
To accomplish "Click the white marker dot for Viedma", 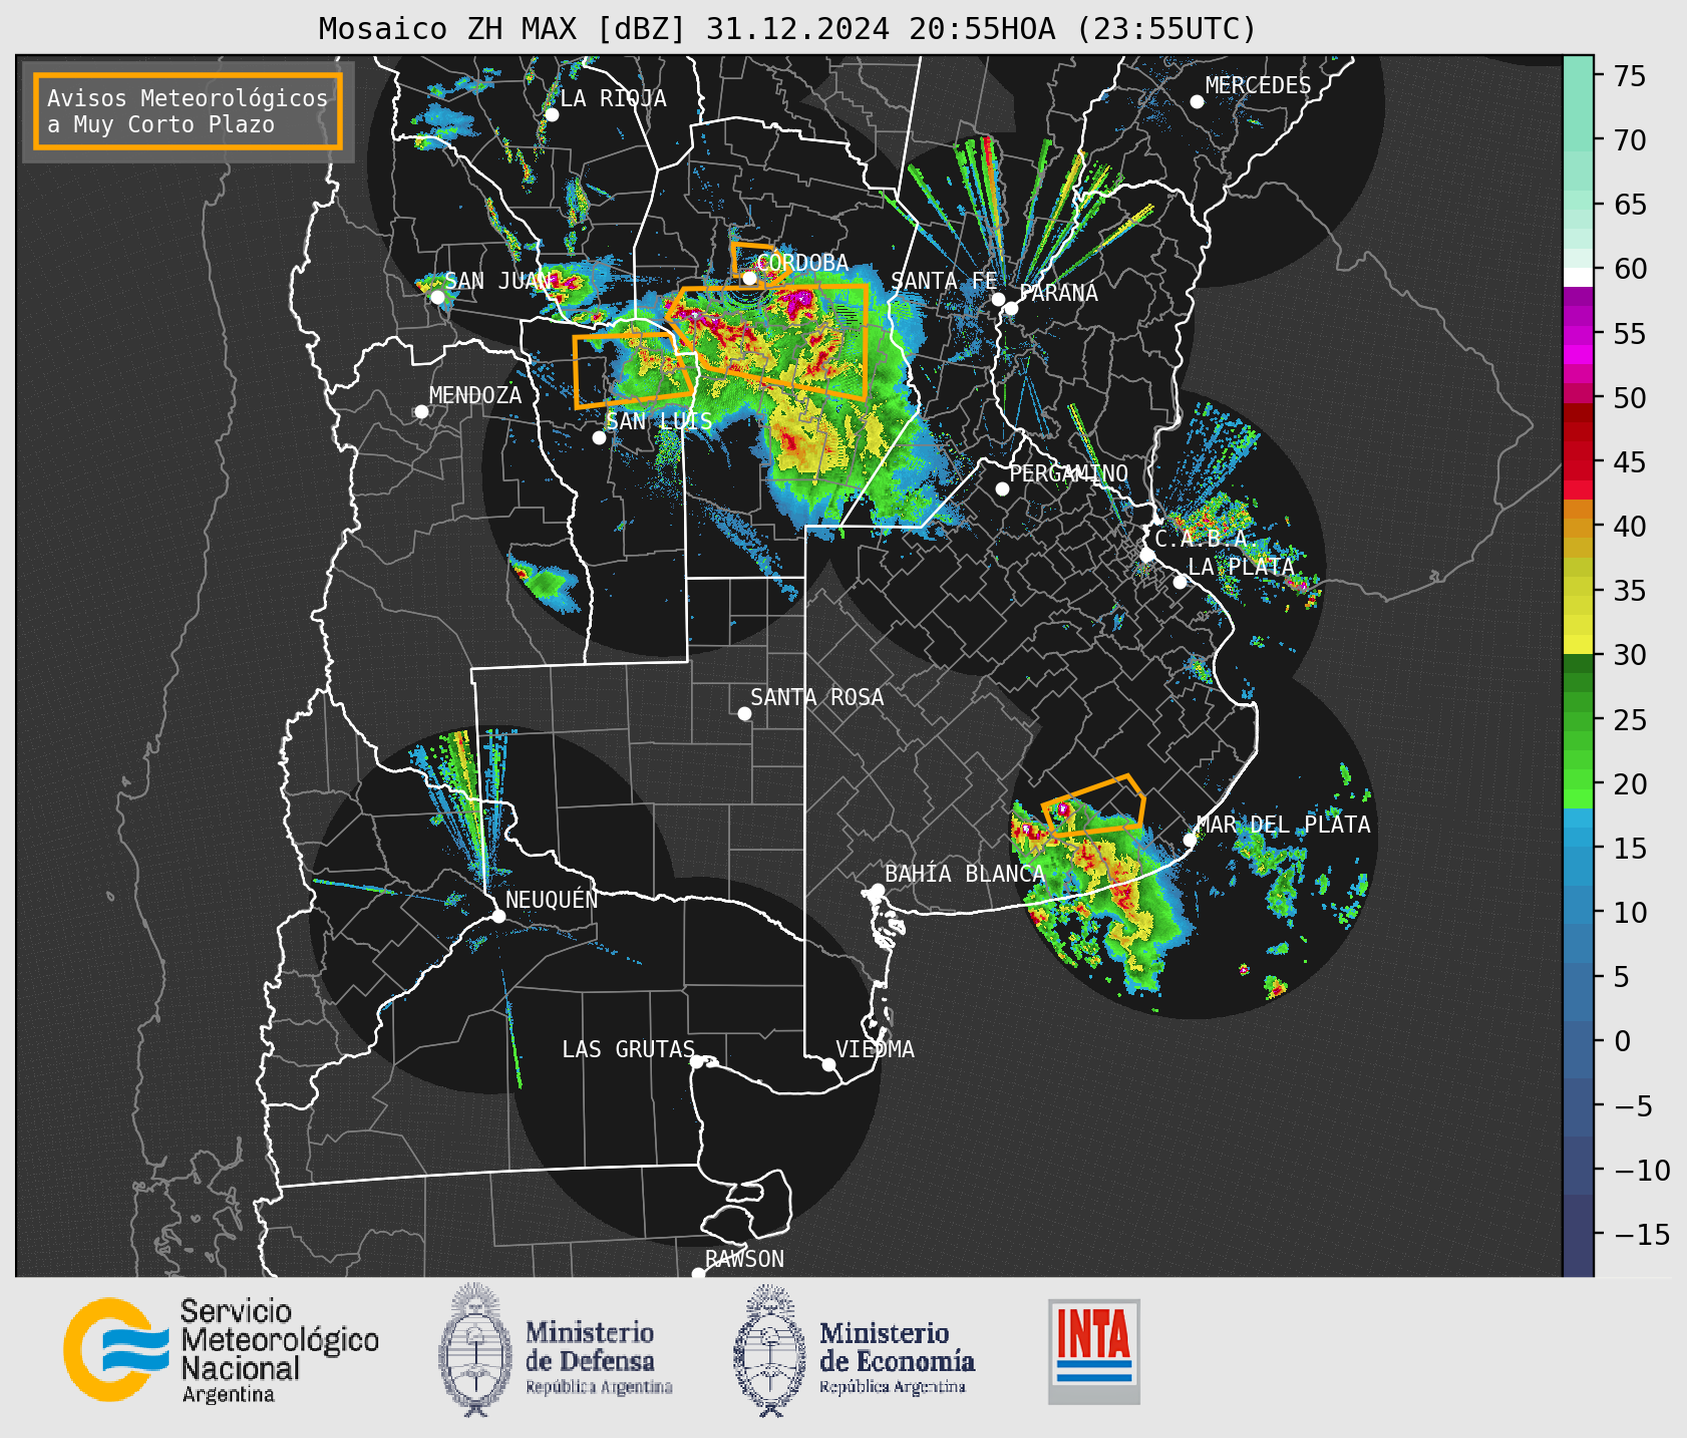I will 829,1064.
